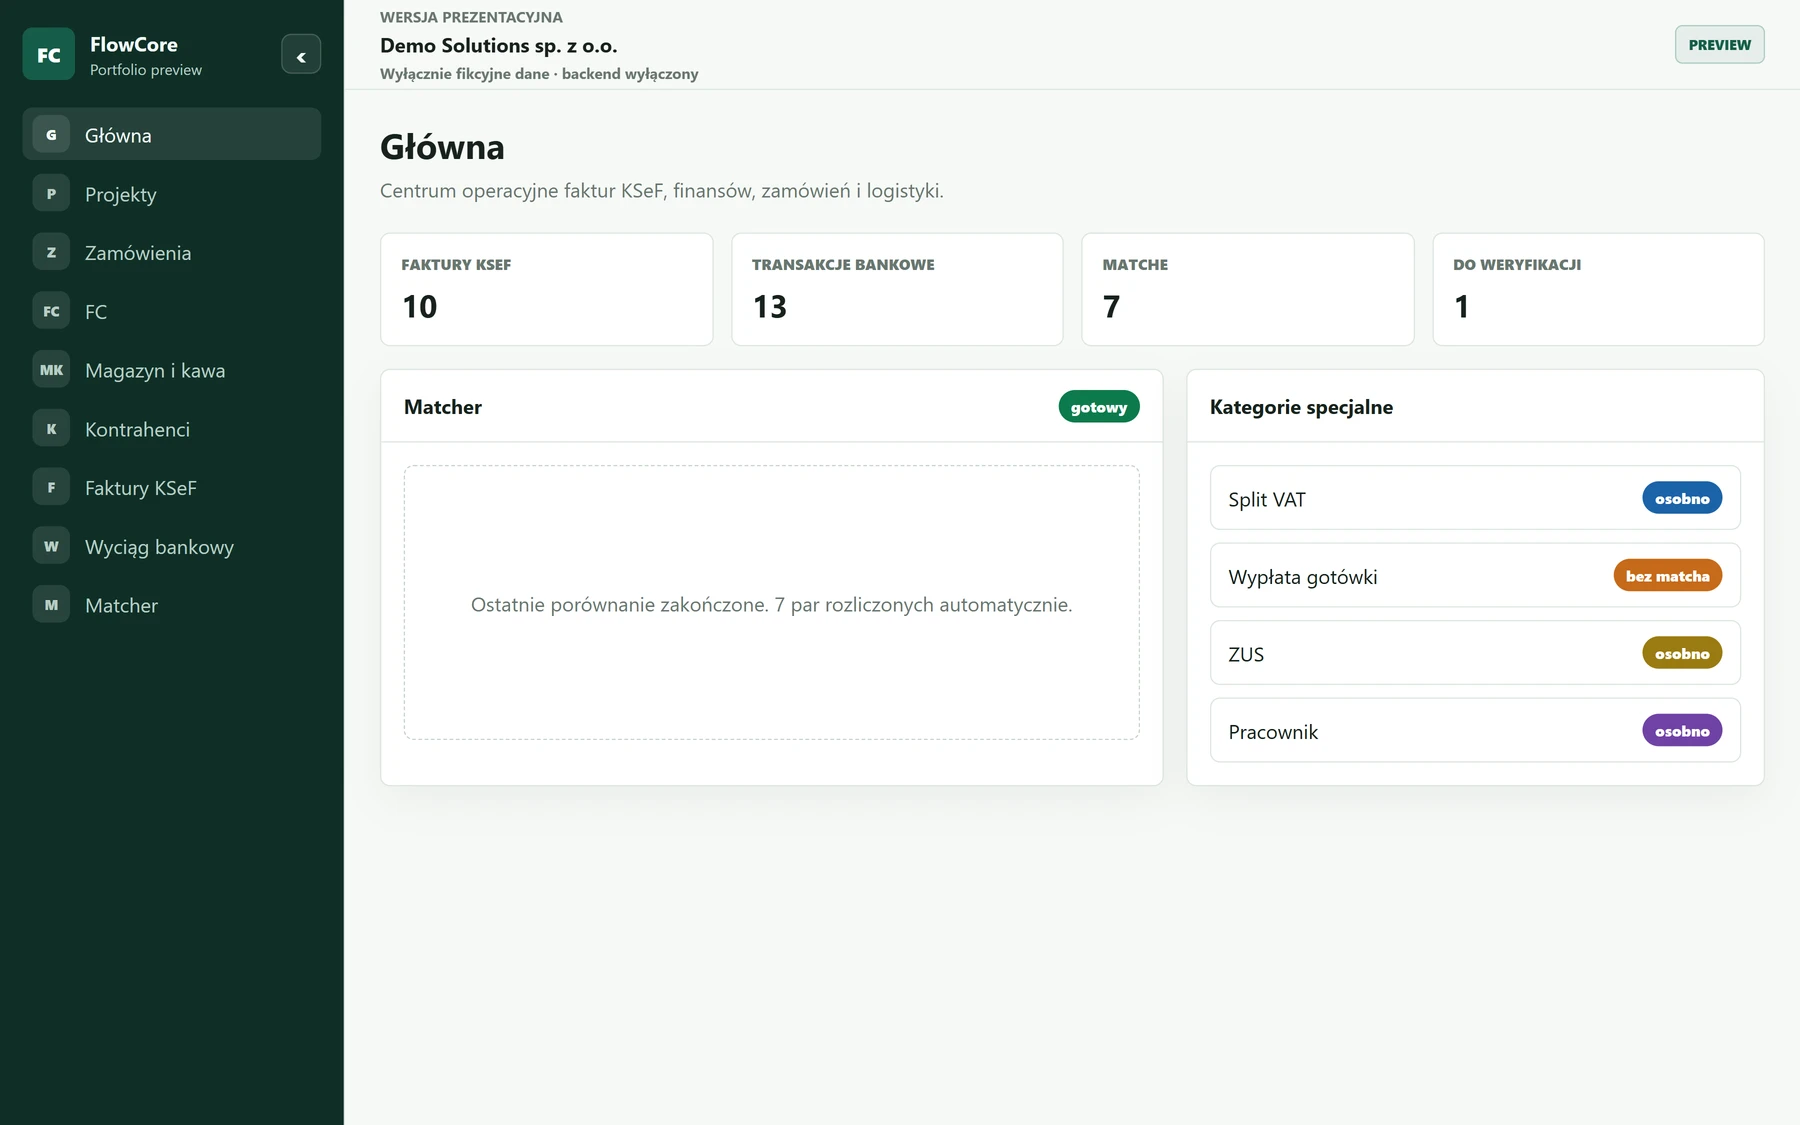Open the Magazyn i kawa page
1800x1125 pixels.
(172, 370)
